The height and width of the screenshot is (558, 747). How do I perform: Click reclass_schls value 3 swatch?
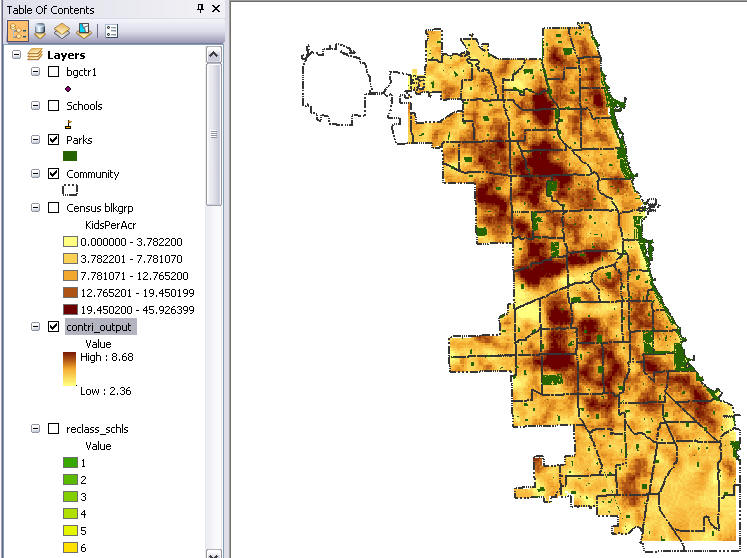pyautogui.click(x=70, y=497)
